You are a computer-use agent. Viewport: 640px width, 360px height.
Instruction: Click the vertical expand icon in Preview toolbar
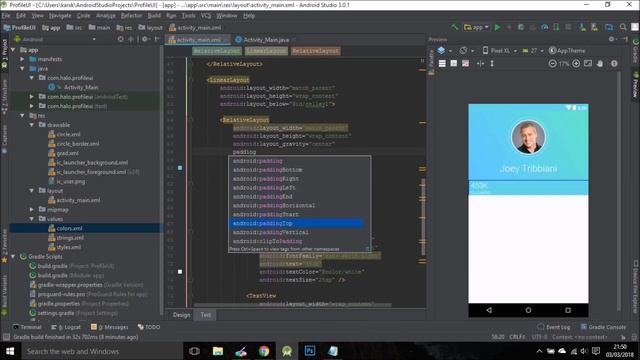point(492,64)
